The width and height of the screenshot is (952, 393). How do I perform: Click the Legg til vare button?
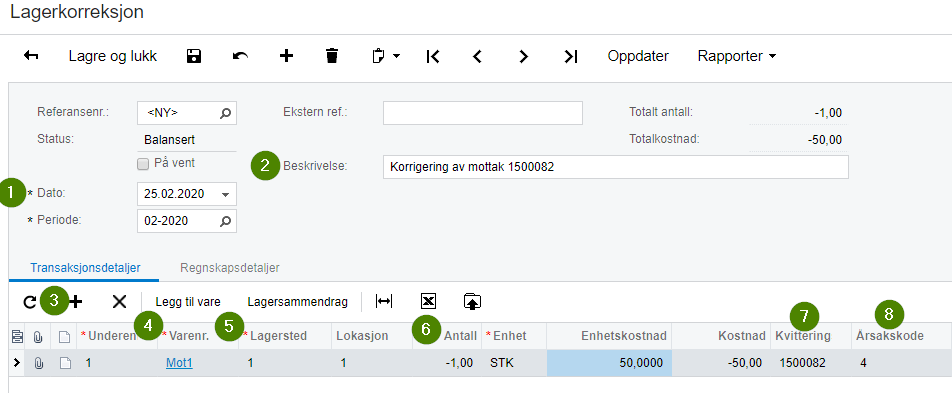point(188,301)
